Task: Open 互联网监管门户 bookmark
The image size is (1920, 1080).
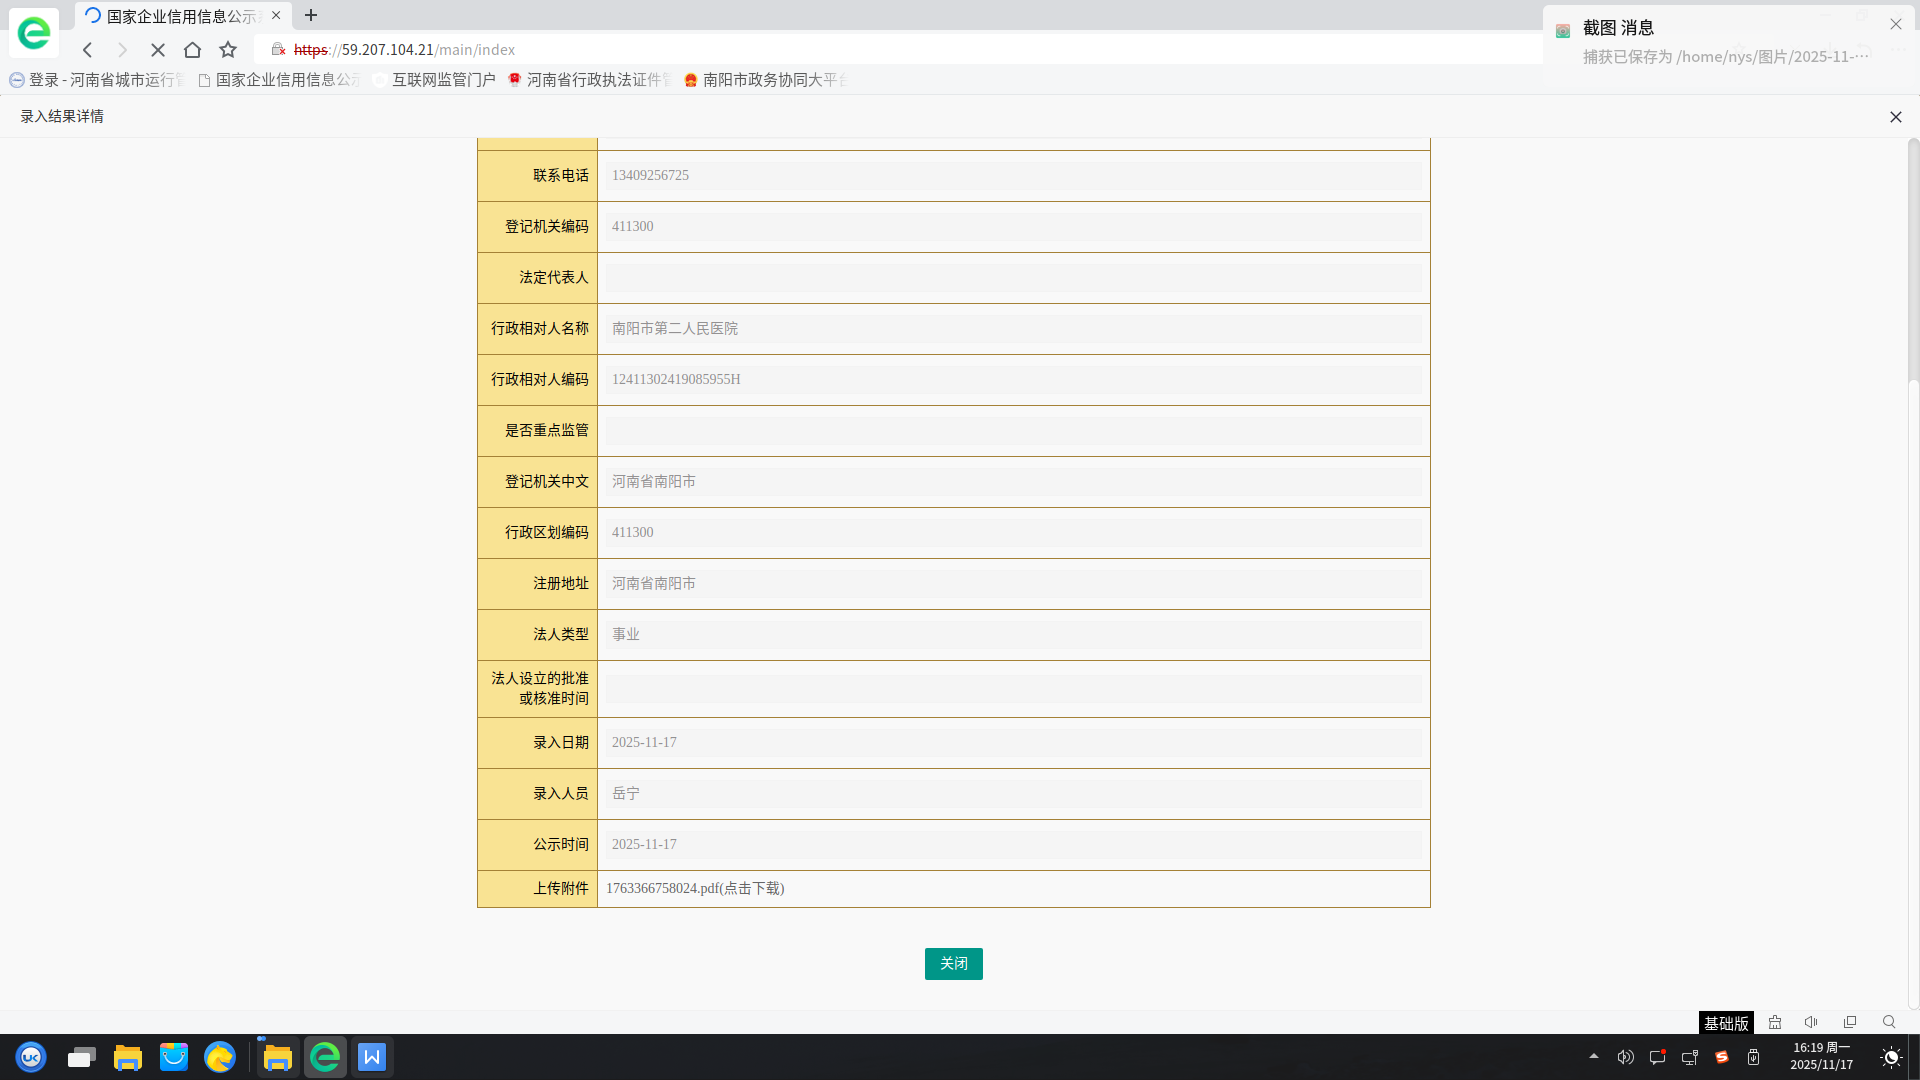Action: point(442,80)
